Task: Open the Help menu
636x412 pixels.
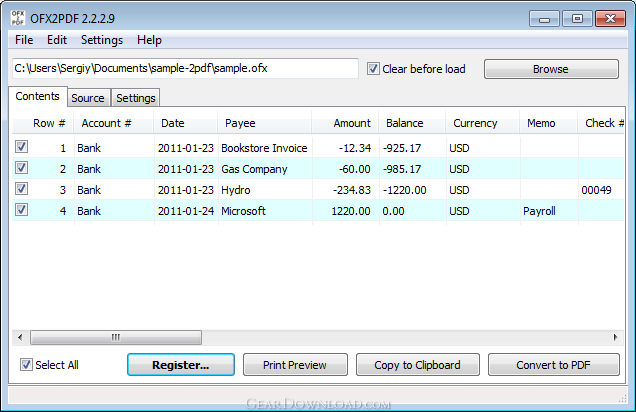Action: click(x=149, y=40)
